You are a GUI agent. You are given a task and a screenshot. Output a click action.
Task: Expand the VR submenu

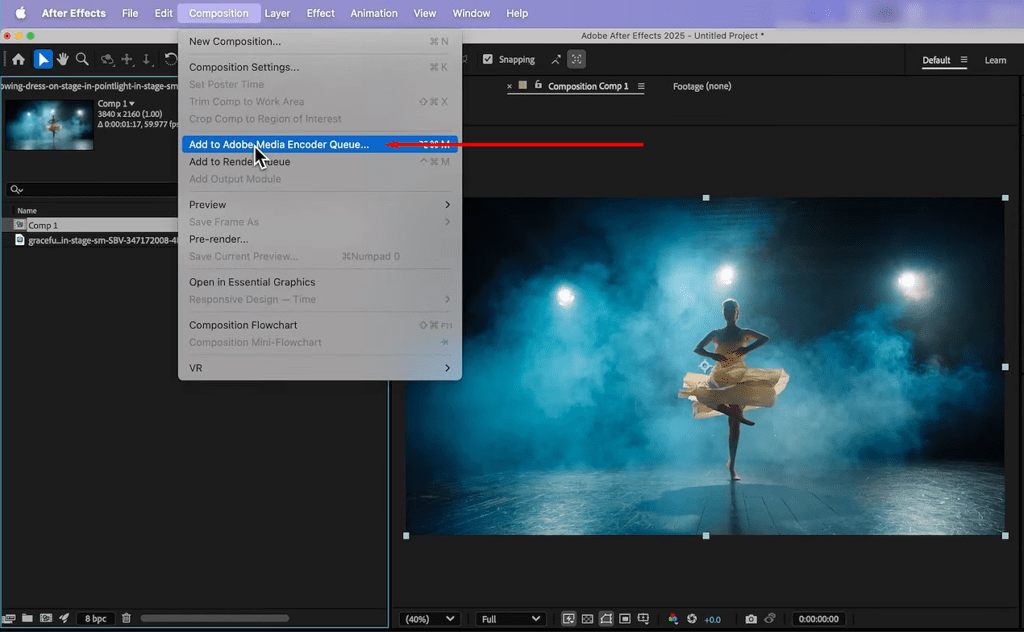[319, 368]
